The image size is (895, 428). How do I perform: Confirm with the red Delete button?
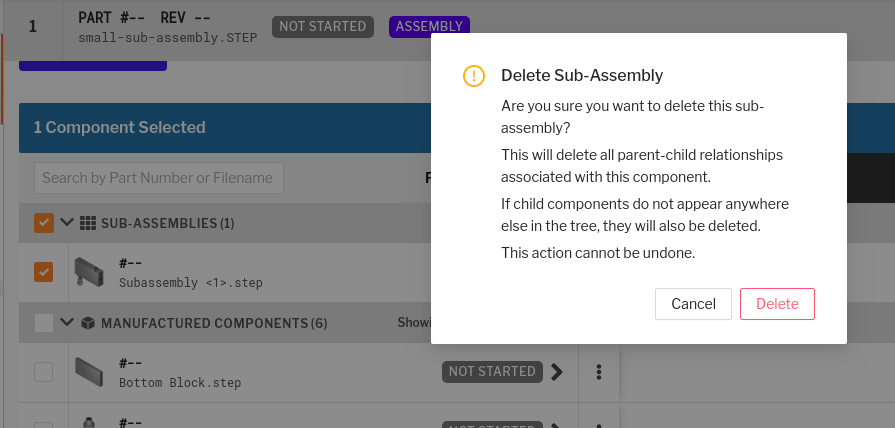coord(777,304)
